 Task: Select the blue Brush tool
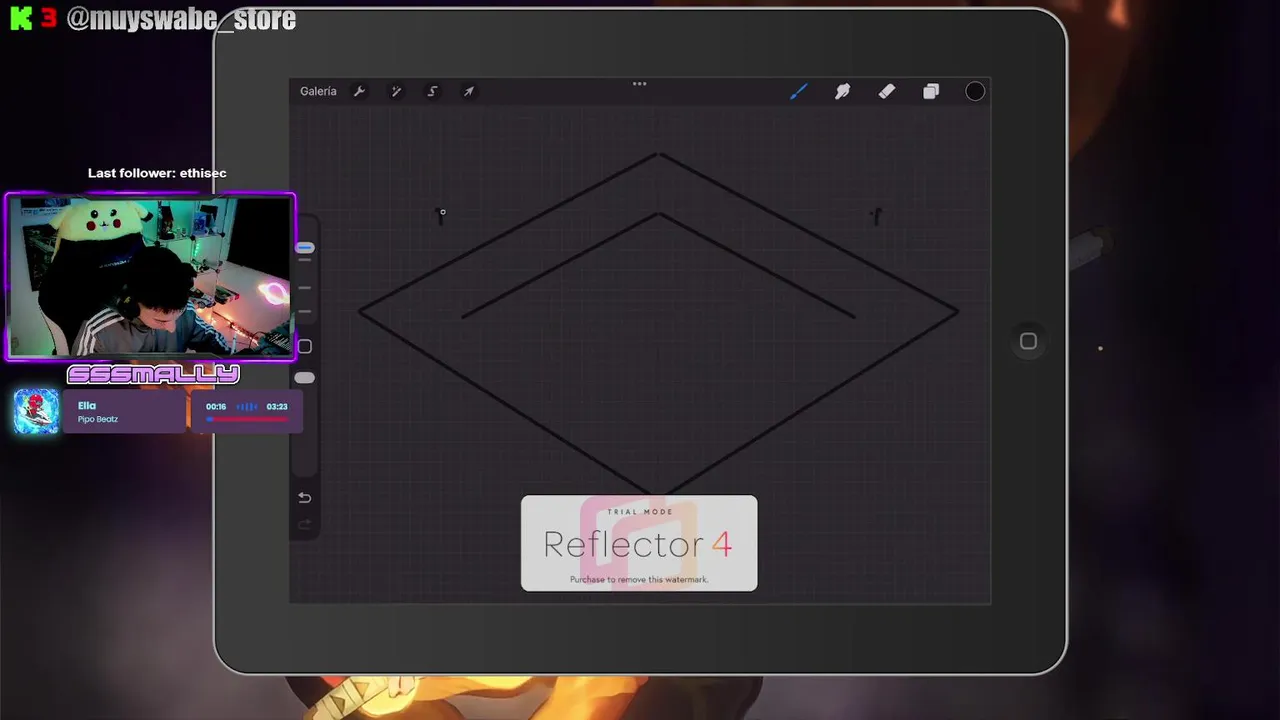pyautogui.click(x=798, y=91)
